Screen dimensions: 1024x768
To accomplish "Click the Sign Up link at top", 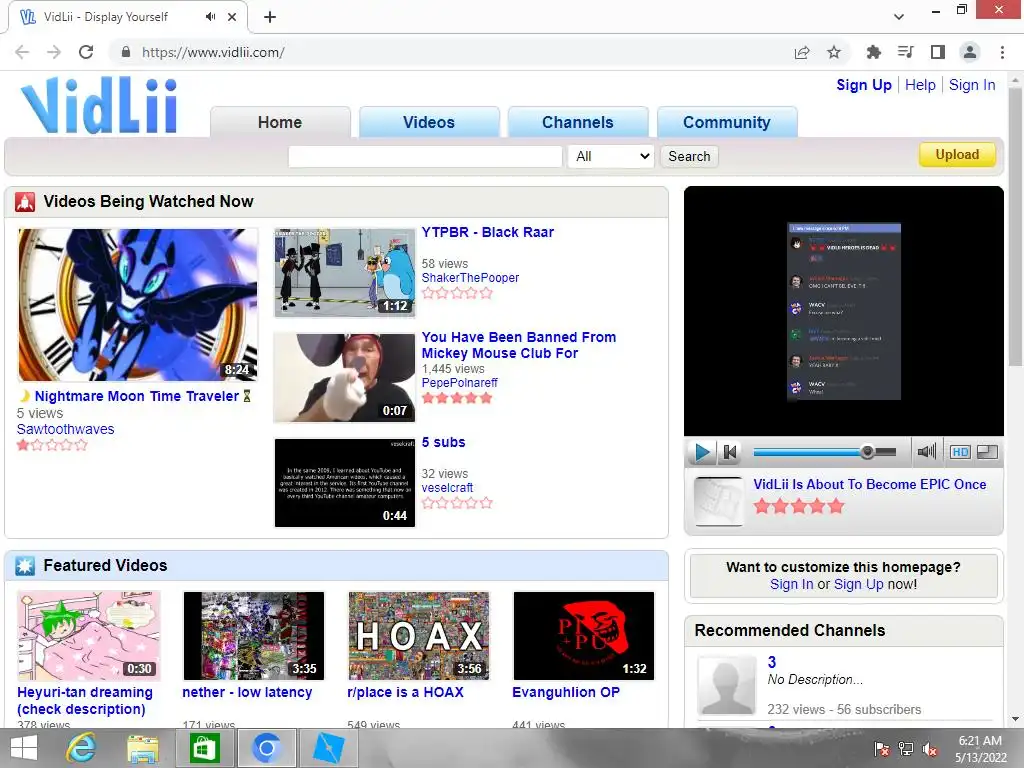I will (863, 85).
